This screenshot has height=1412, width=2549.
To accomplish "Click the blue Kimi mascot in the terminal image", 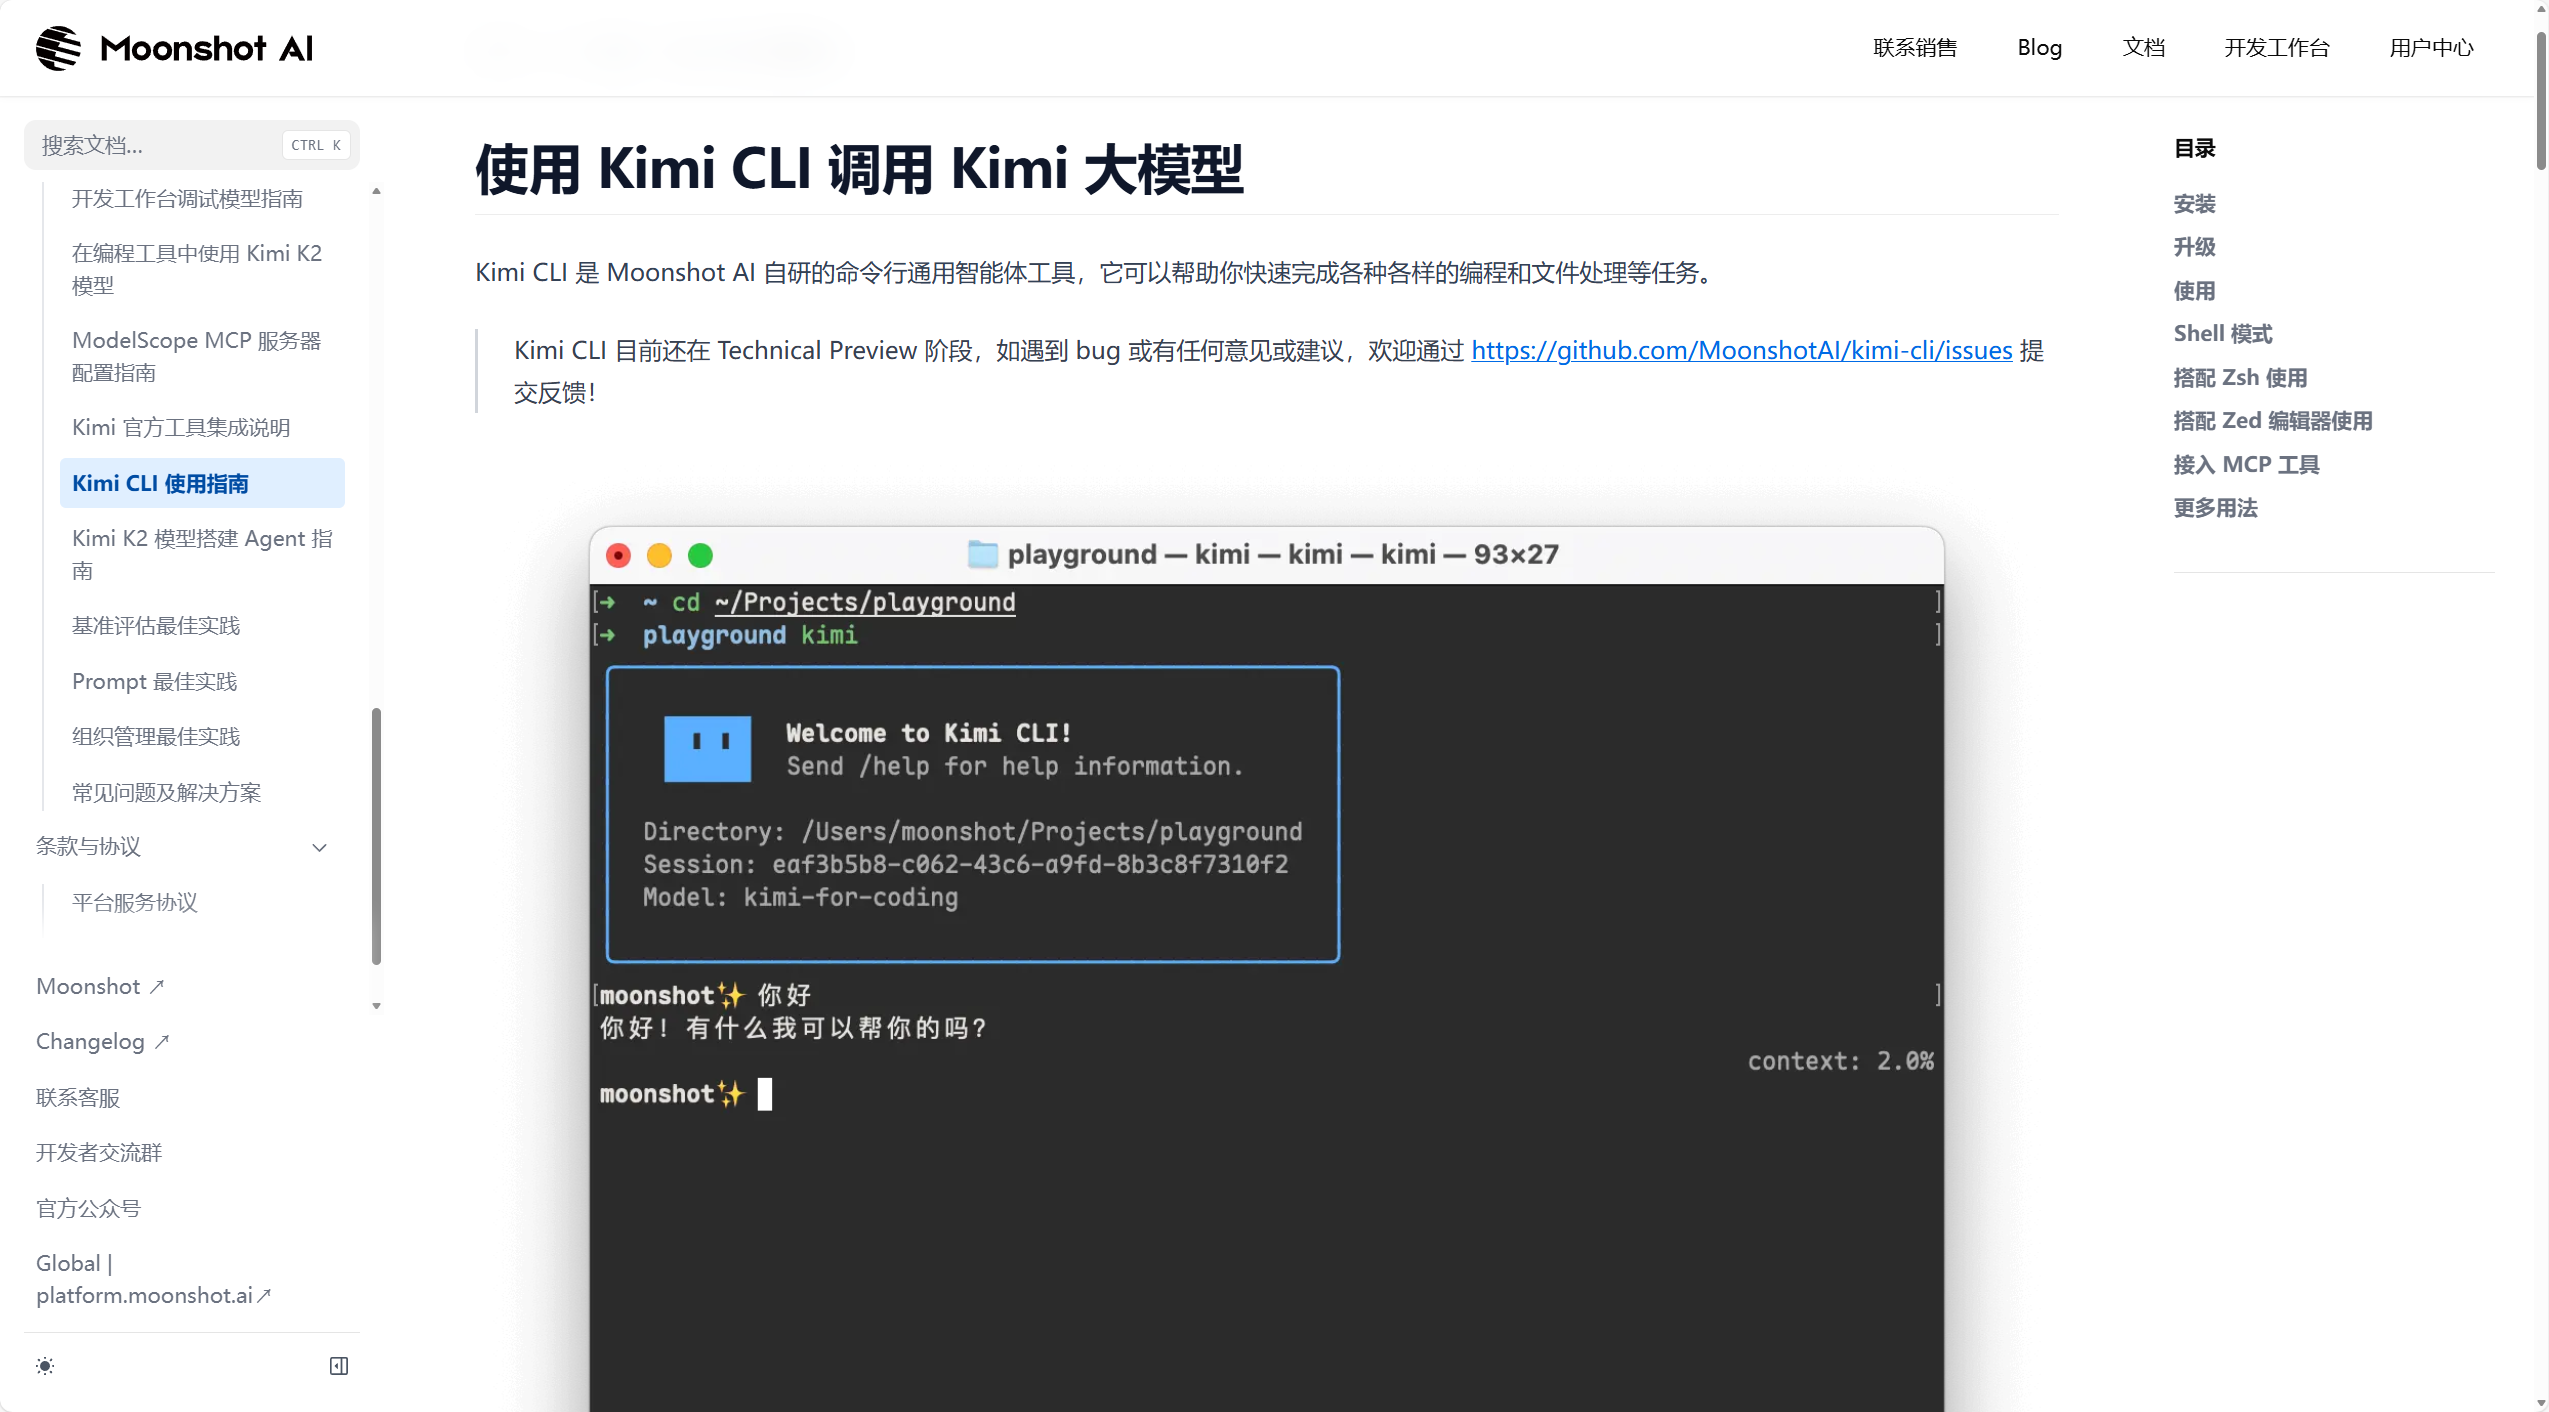I will 707,748.
